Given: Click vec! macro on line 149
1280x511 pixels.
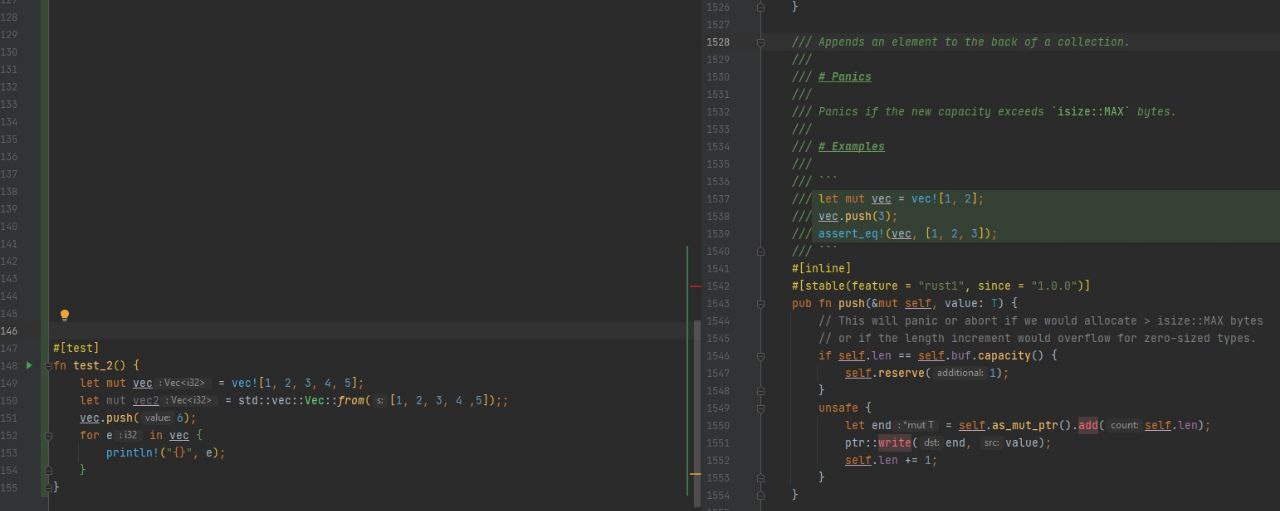Looking at the screenshot, I should click(244, 383).
